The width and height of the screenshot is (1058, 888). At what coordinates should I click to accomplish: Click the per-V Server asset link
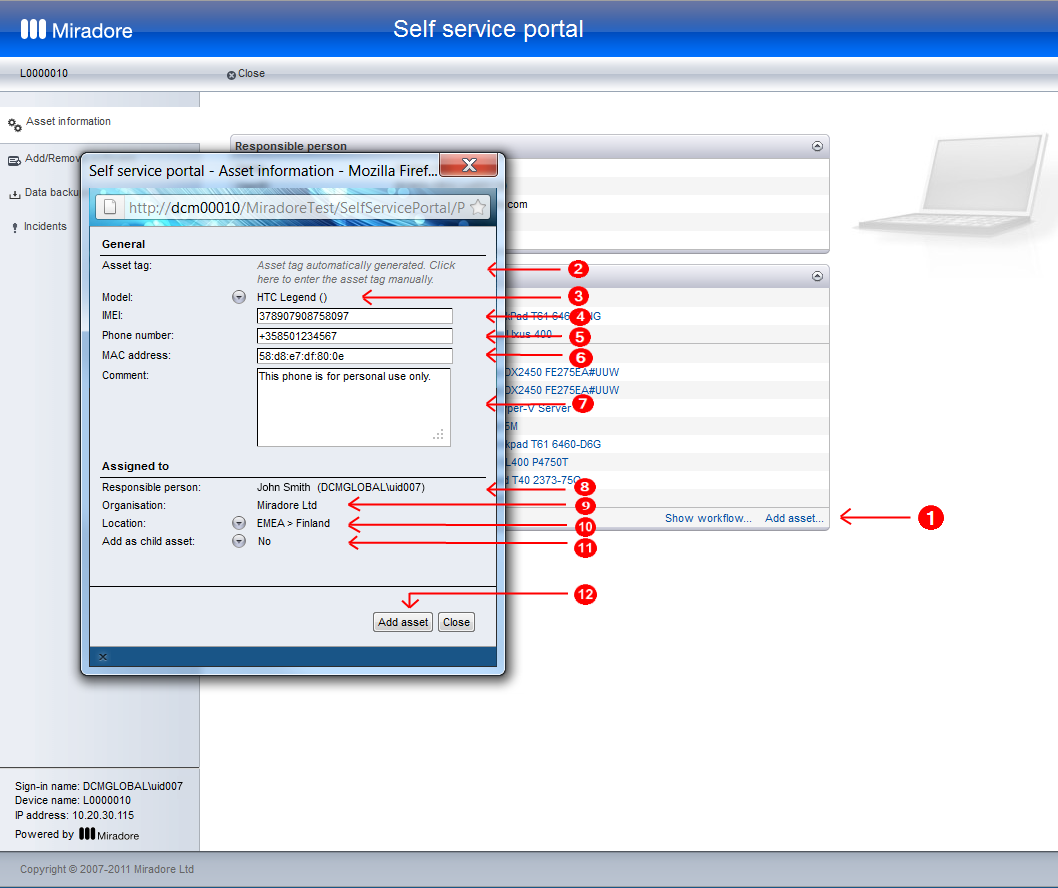[x=538, y=408]
